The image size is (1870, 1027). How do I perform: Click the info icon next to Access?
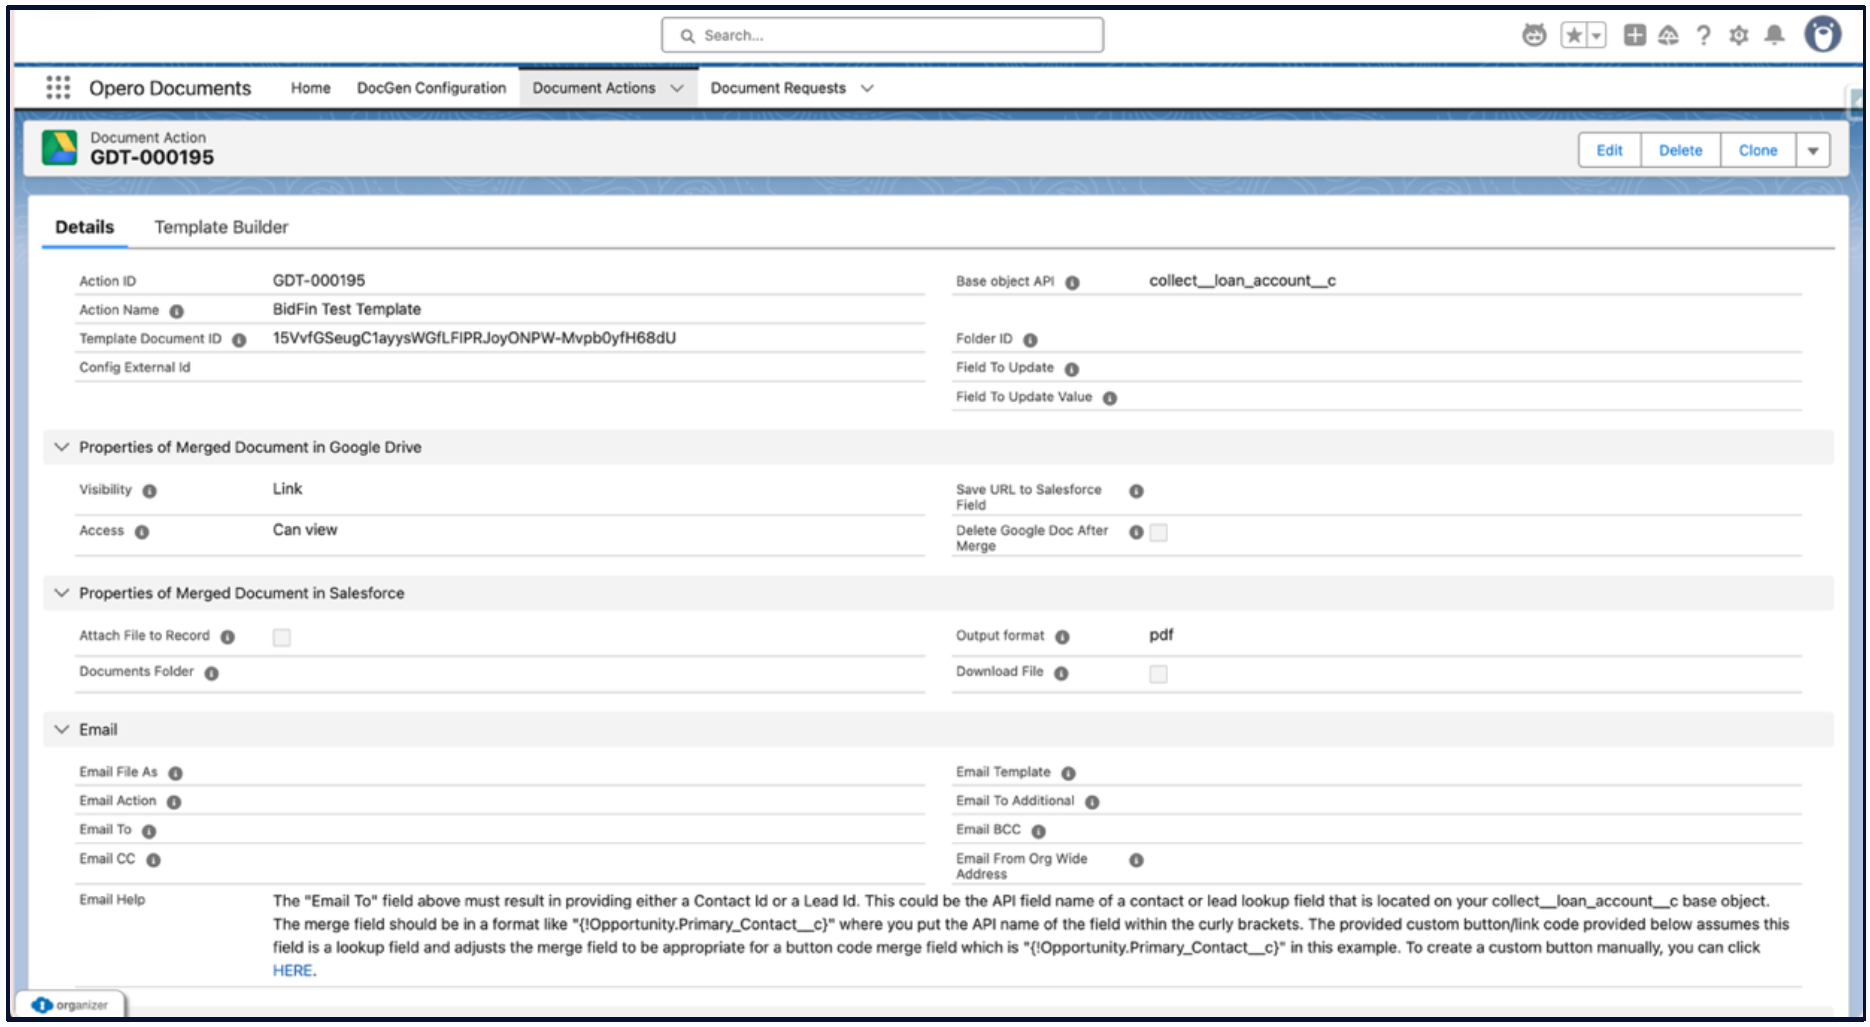(142, 532)
